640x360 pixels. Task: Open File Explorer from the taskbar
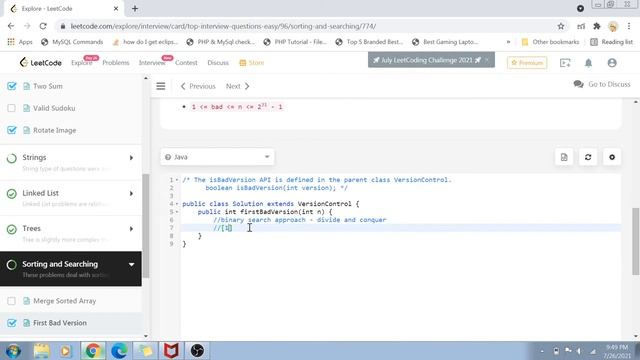coord(41,351)
